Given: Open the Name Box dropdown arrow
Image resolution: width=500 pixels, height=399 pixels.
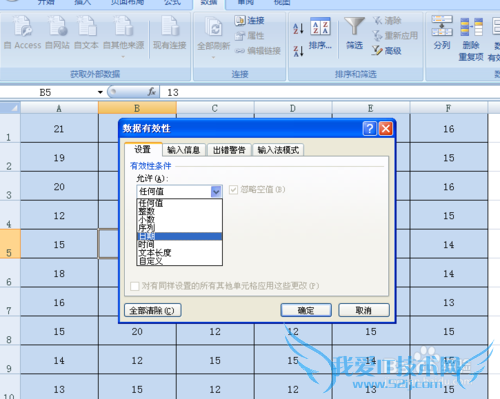Looking at the screenshot, I should tap(100, 92).
